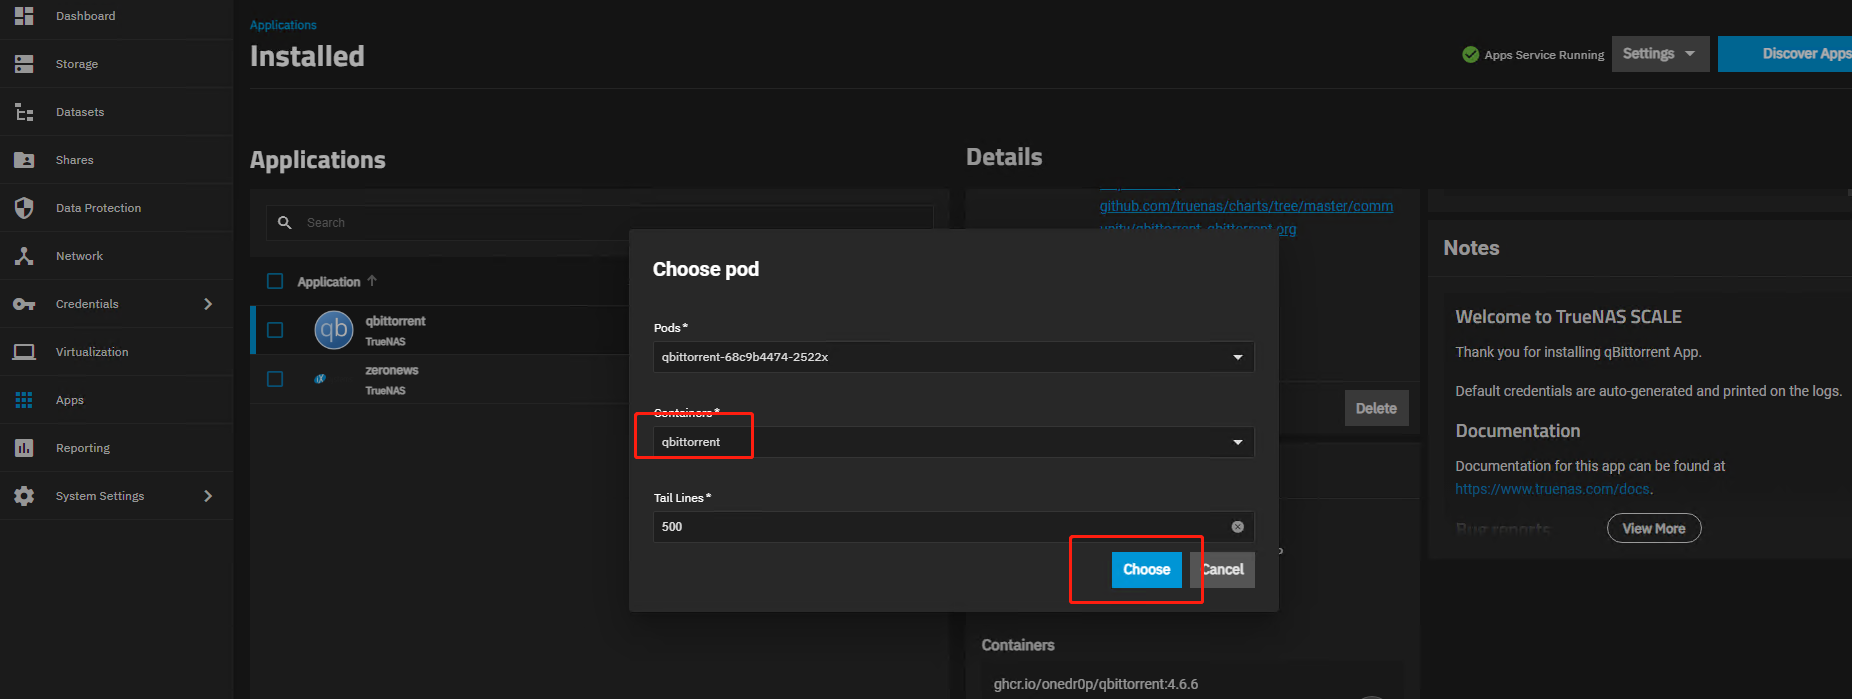Viewport: 1852px width, 699px height.
Task: Click the zeronews app logo
Action: 320,379
